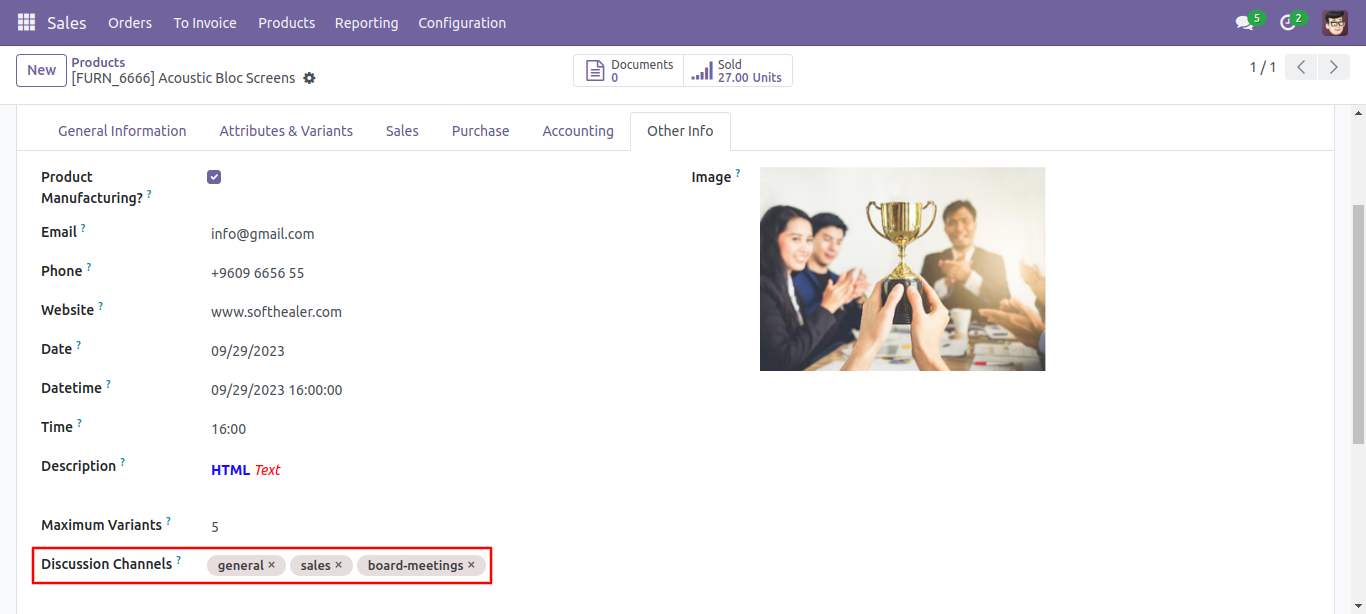Show help tooltip for Maximum Variants
The image size is (1366, 614).
168,521
